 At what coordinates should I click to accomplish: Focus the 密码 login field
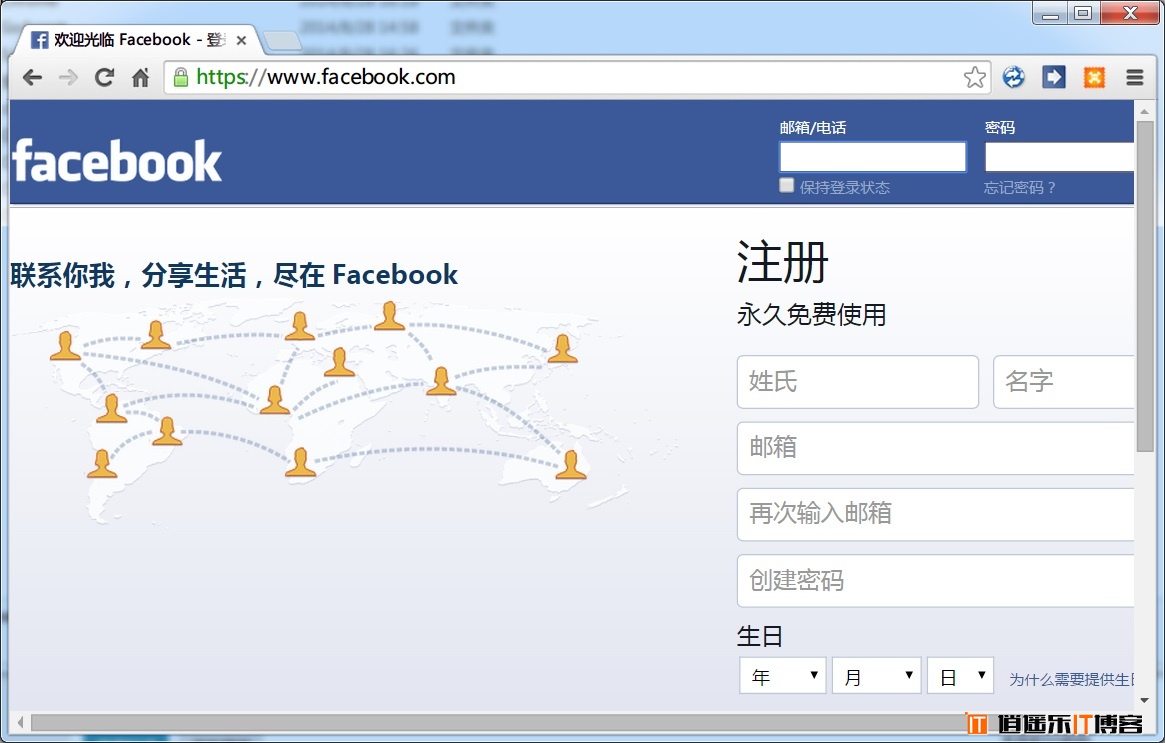pyautogui.click(x=1059, y=157)
